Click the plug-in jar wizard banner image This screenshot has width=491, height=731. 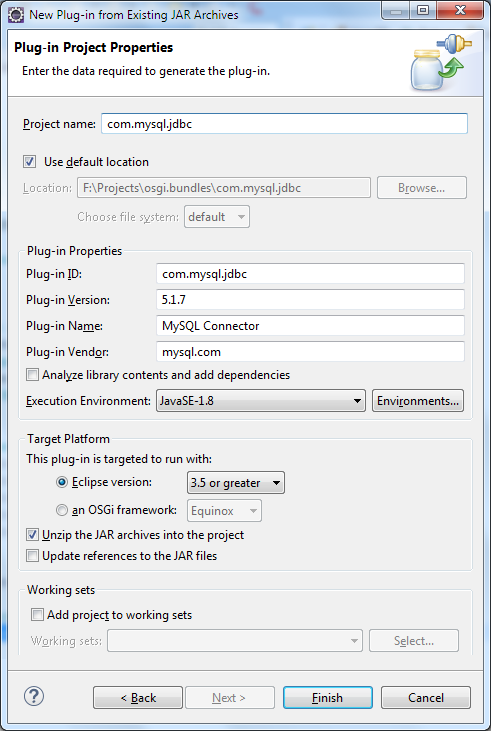[441, 62]
